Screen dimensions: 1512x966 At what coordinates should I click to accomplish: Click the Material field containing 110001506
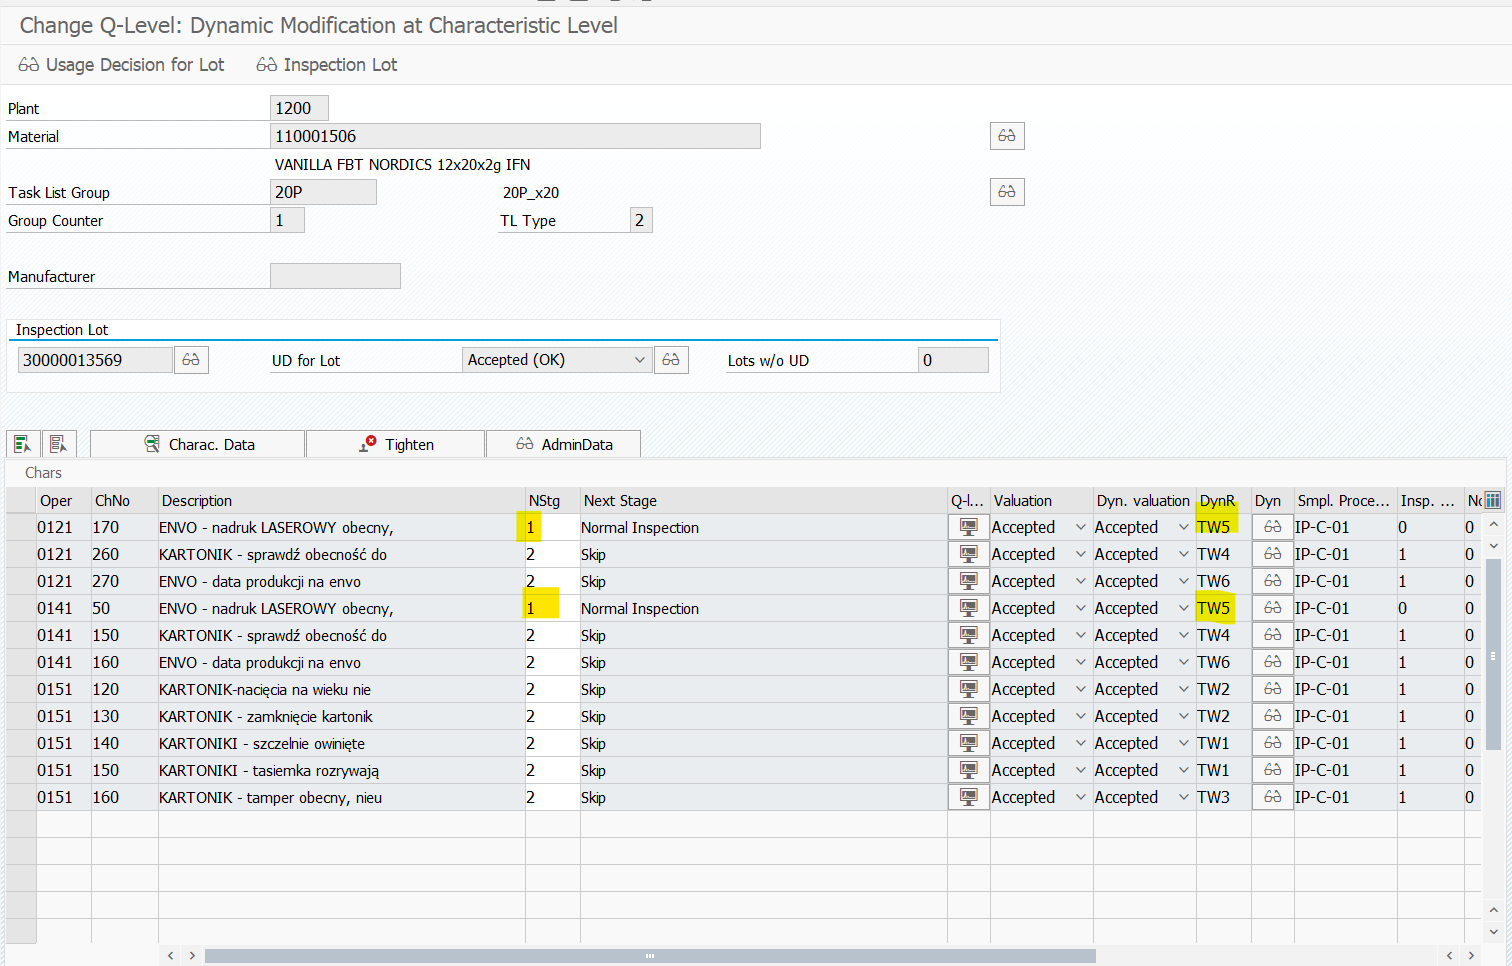coord(515,136)
